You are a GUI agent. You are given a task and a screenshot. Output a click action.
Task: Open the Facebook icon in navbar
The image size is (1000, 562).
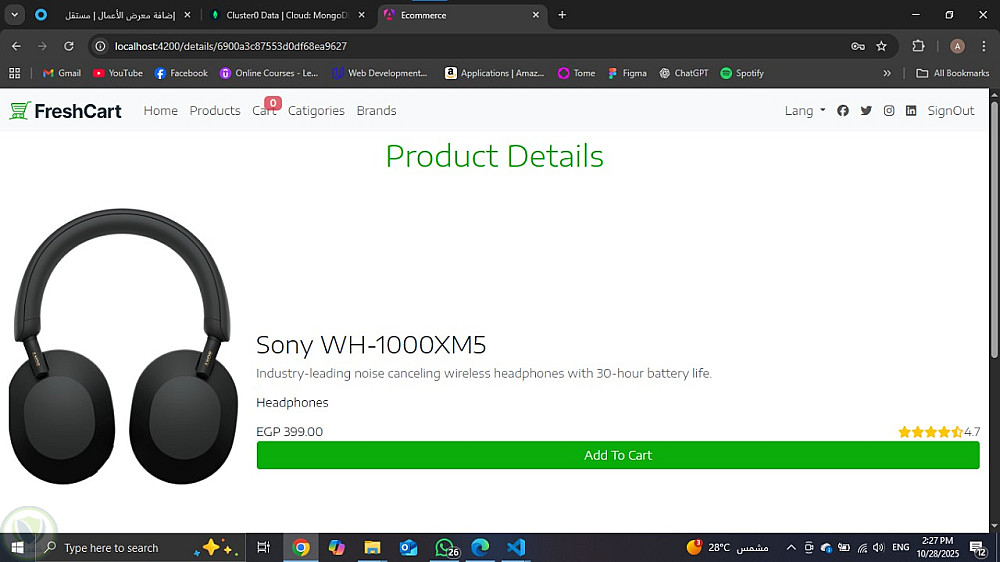tap(842, 110)
